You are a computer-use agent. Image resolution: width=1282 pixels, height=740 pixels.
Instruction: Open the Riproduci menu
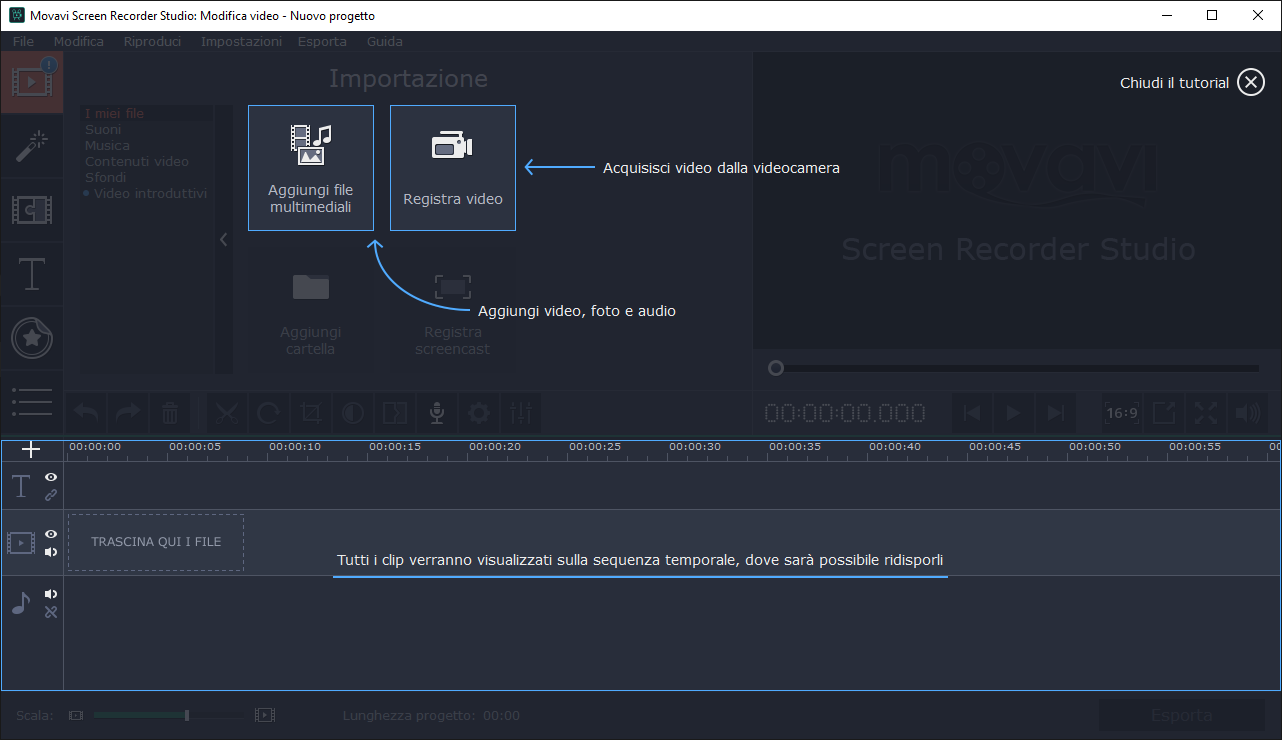pos(152,41)
